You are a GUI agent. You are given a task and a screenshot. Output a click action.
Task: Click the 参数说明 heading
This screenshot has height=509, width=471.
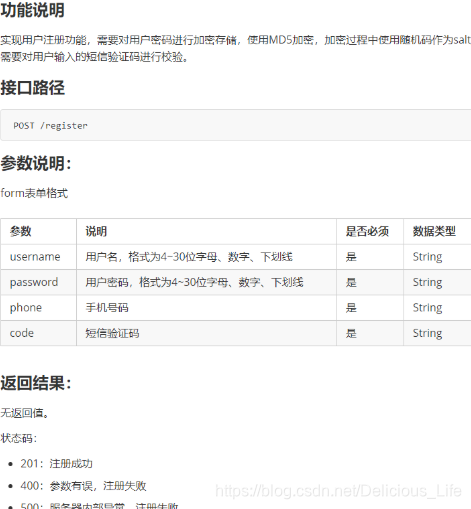pos(36,164)
